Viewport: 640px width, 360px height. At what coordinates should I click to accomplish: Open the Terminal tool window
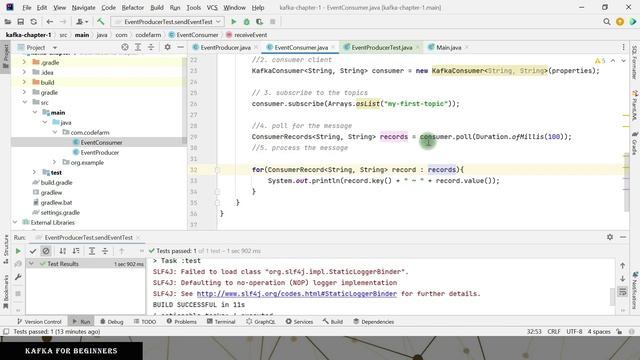[x=221, y=322]
